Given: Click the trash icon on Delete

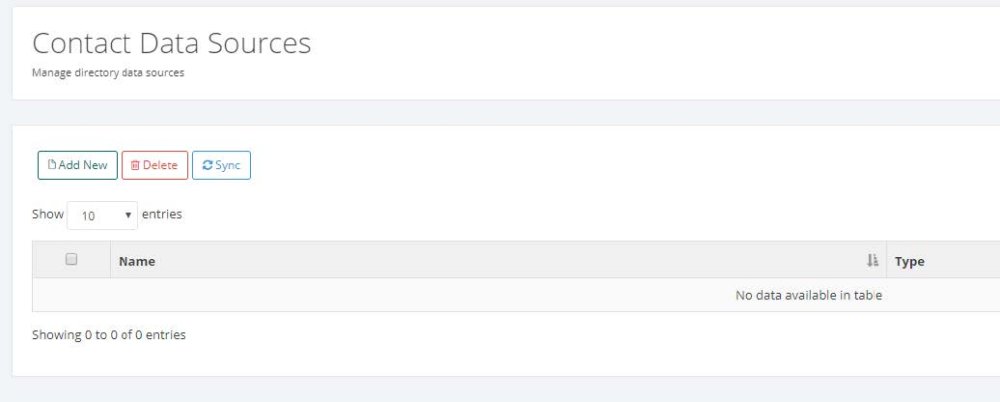Looking at the screenshot, I should pos(136,165).
